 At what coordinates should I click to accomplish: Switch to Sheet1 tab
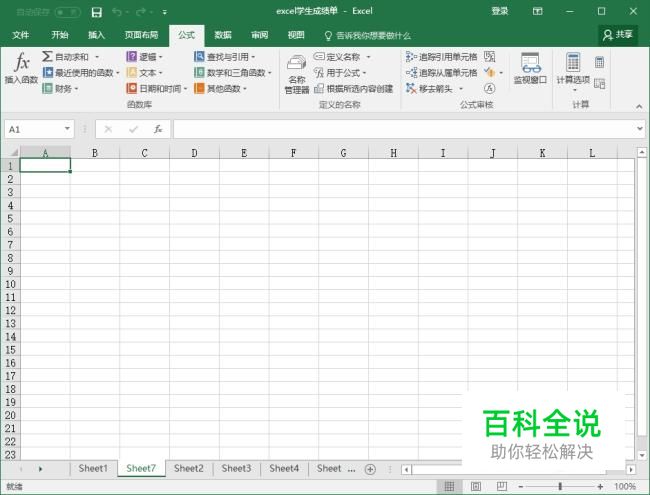[93, 468]
